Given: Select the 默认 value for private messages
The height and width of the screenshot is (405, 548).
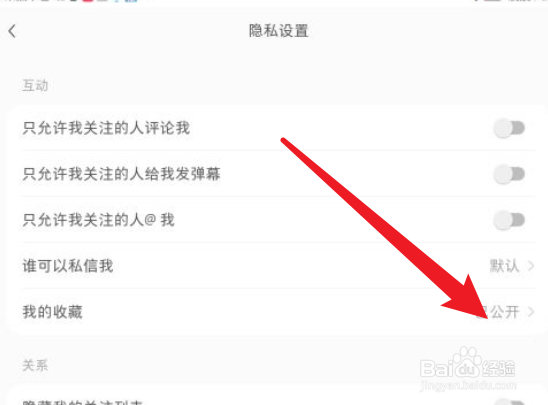Looking at the screenshot, I should [x=504, y=266].
